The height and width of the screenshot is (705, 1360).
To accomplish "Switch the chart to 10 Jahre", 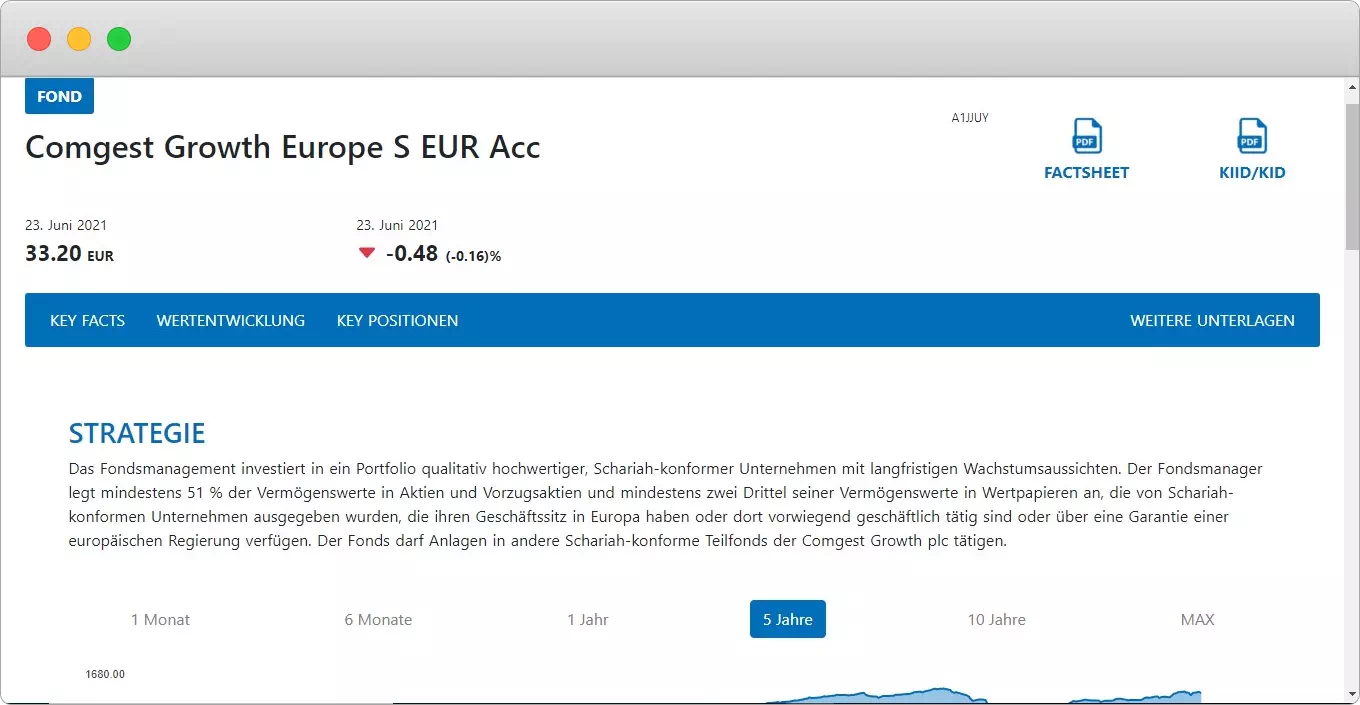I will 996,620.
